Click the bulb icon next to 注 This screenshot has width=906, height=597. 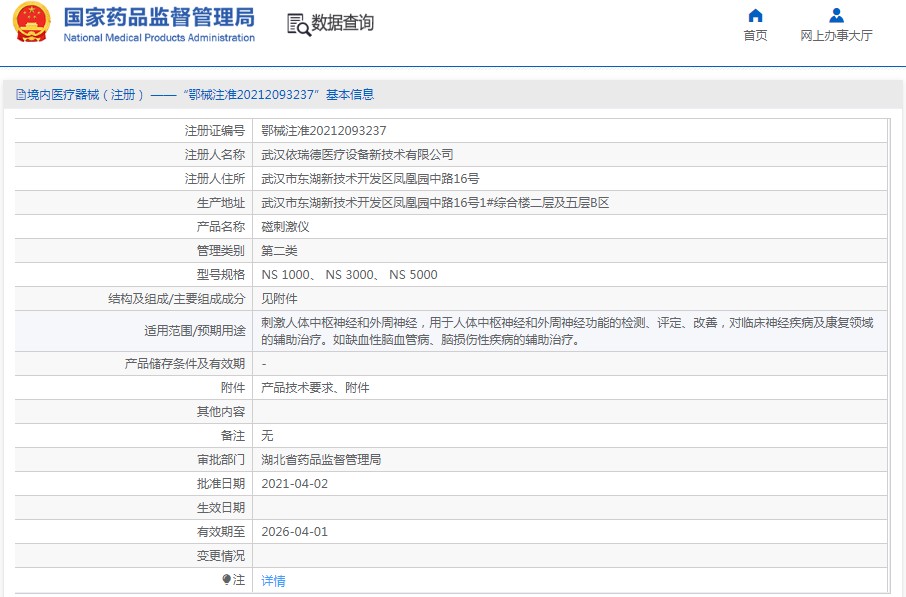(x=226, y=579)
